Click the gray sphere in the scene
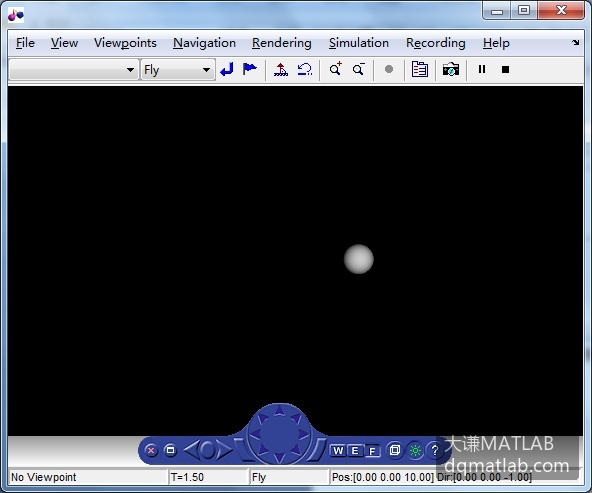The height and width of the screenshot is (493, 592). [359, 259]
